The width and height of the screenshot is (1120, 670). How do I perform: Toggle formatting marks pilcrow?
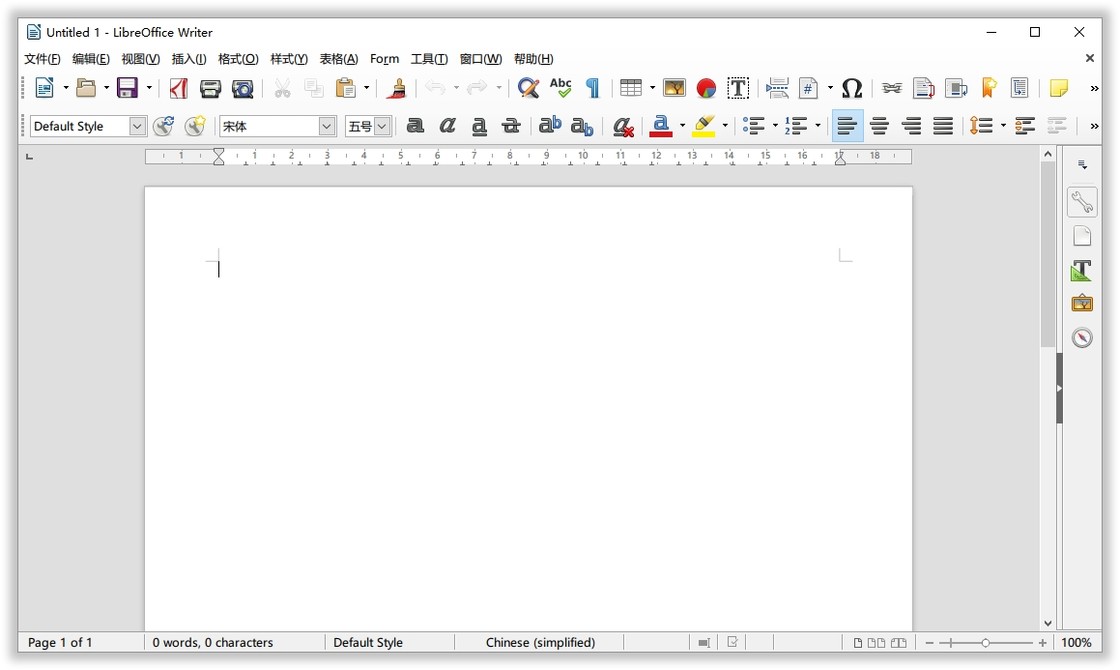593,88
